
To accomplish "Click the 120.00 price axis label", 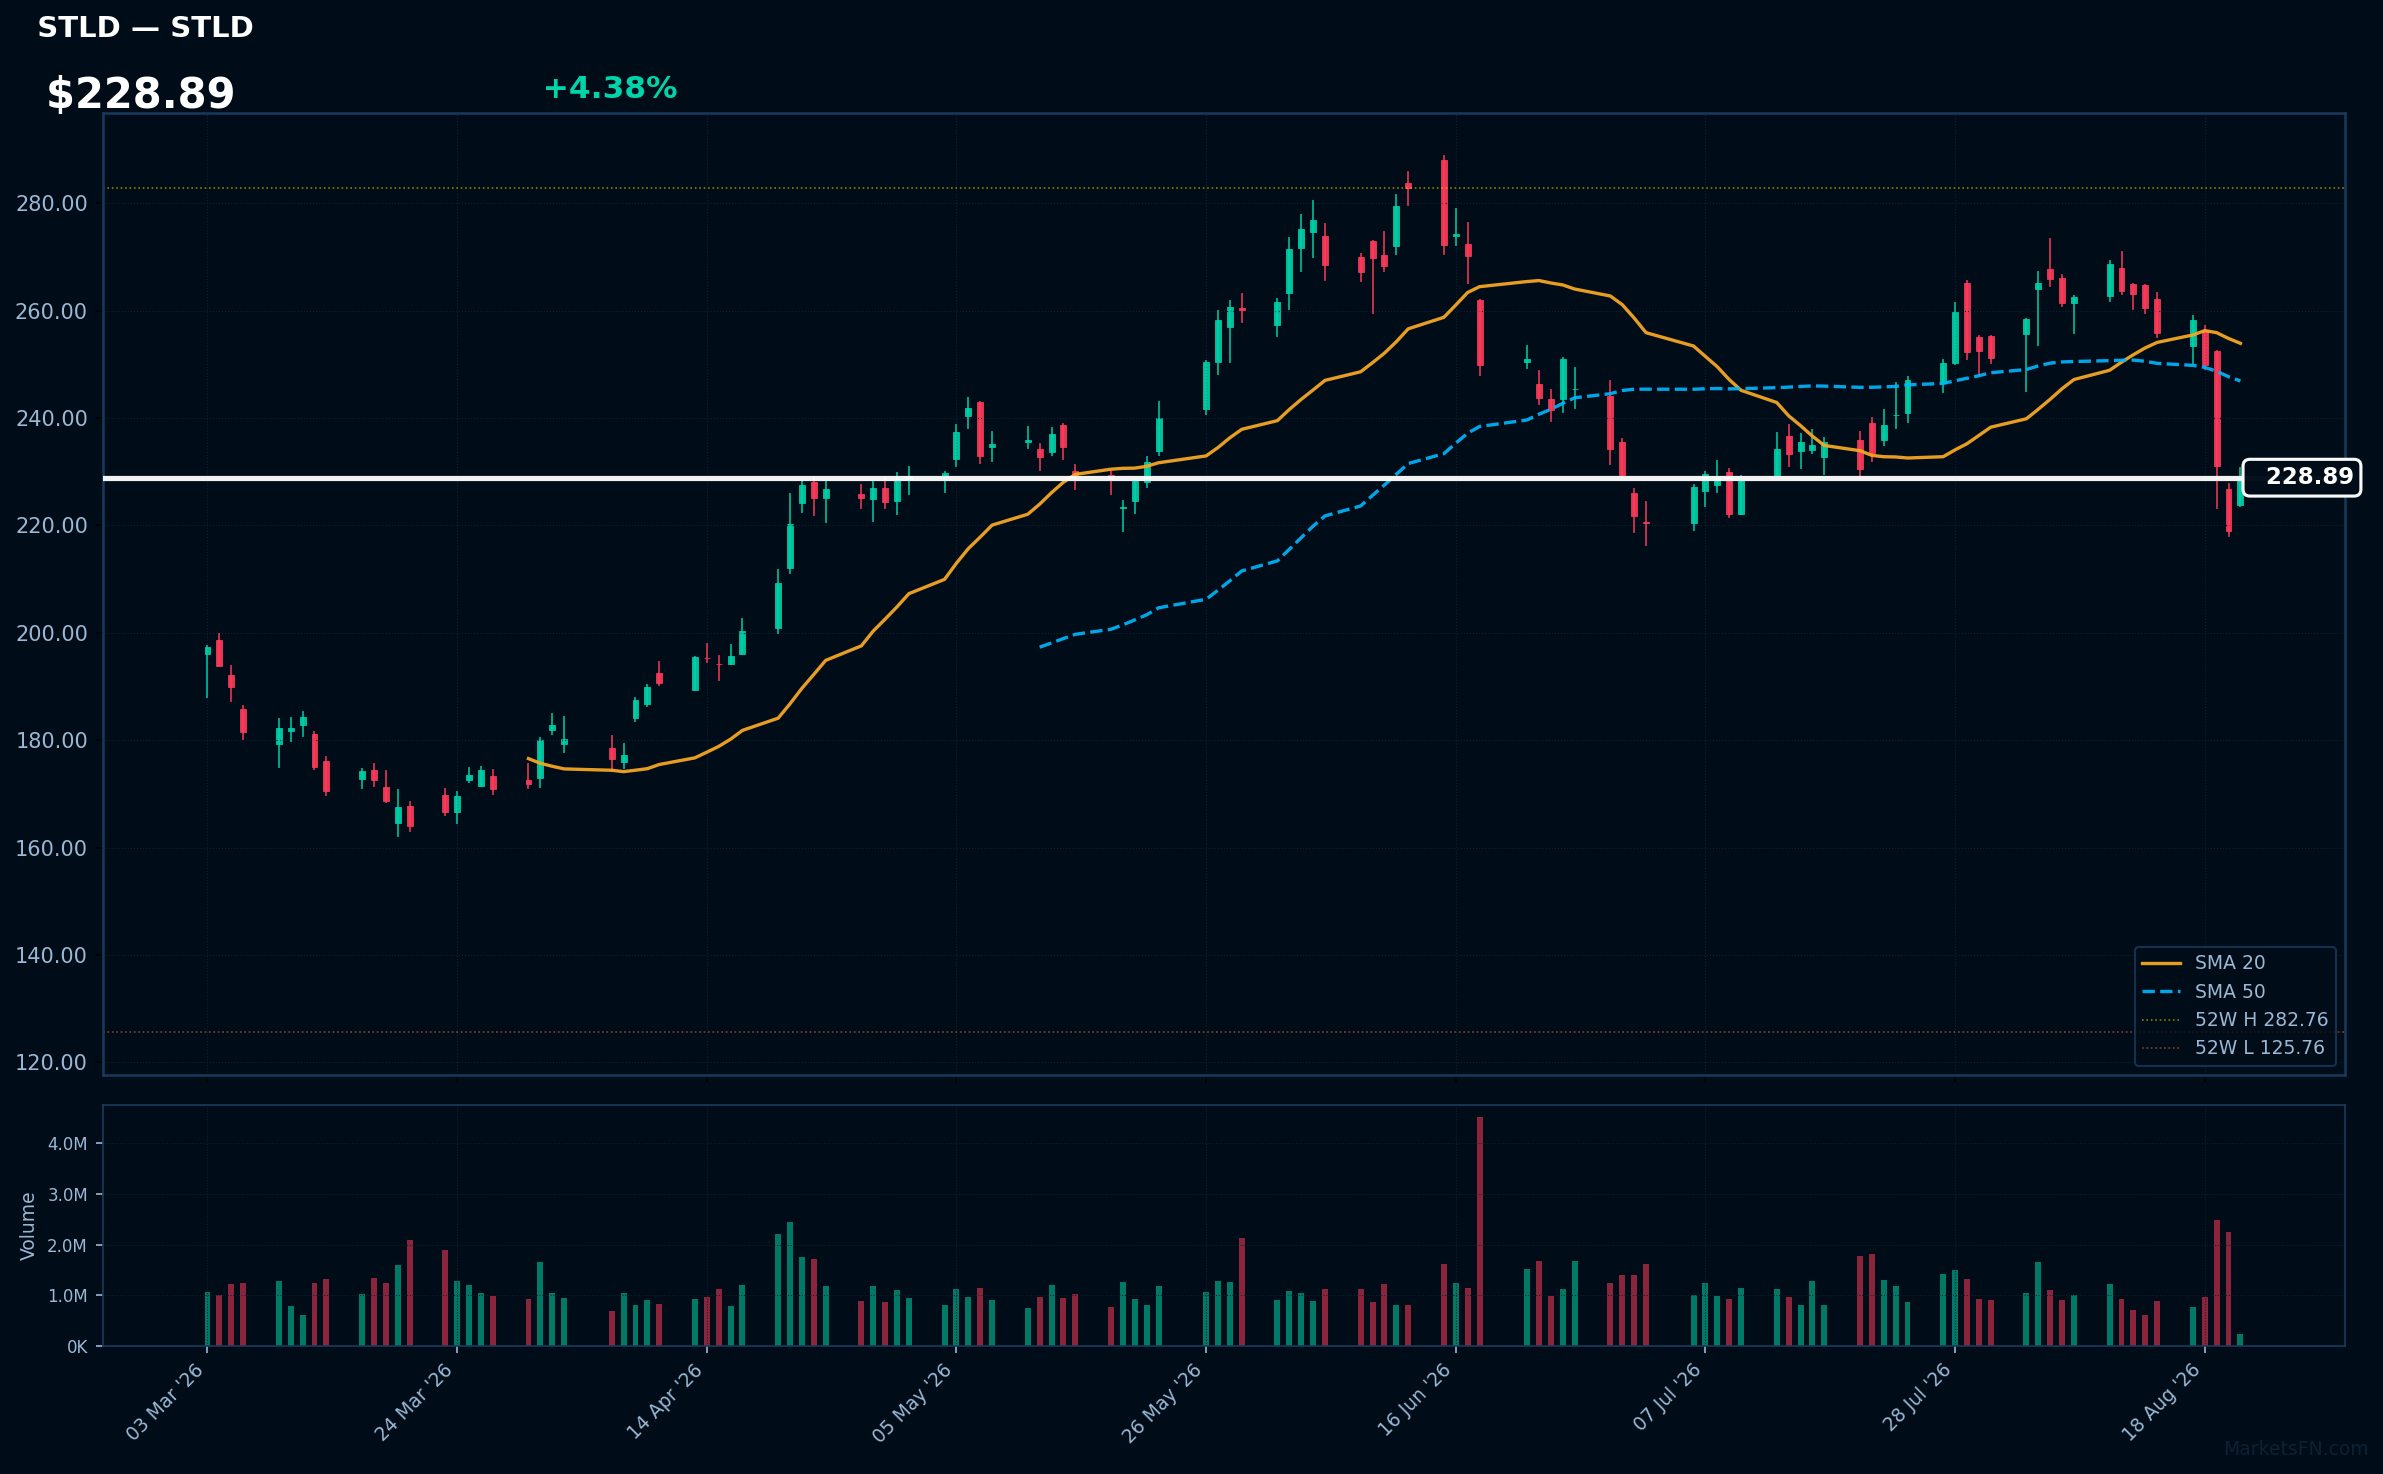I will pos(52,1062).
